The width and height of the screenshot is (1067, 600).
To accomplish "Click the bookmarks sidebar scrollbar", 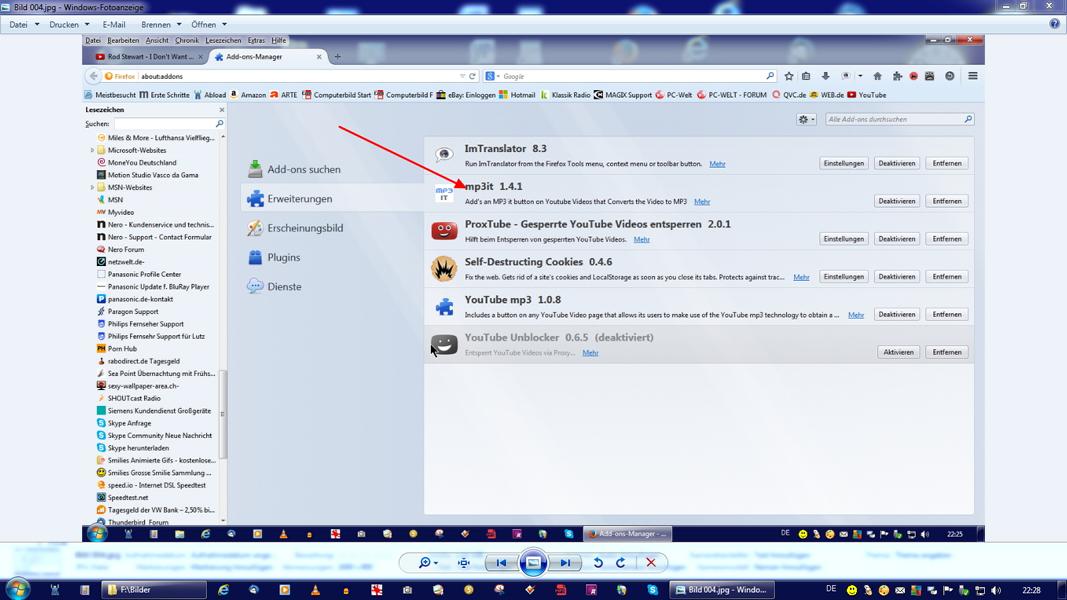I will coord(223,414).
